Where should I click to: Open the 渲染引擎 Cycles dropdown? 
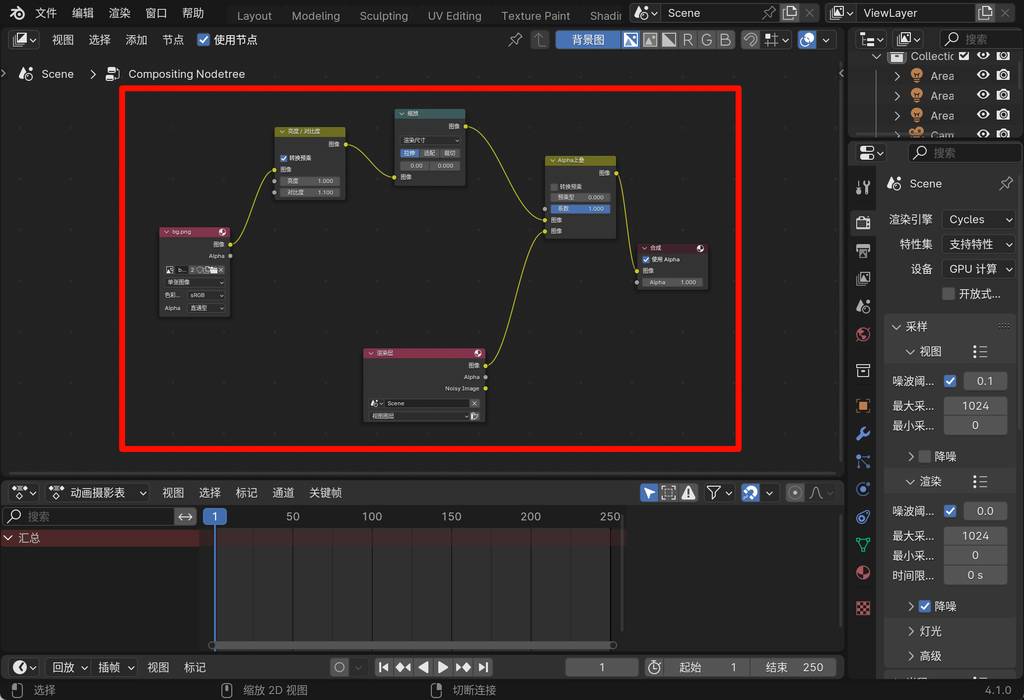point(979,219)
